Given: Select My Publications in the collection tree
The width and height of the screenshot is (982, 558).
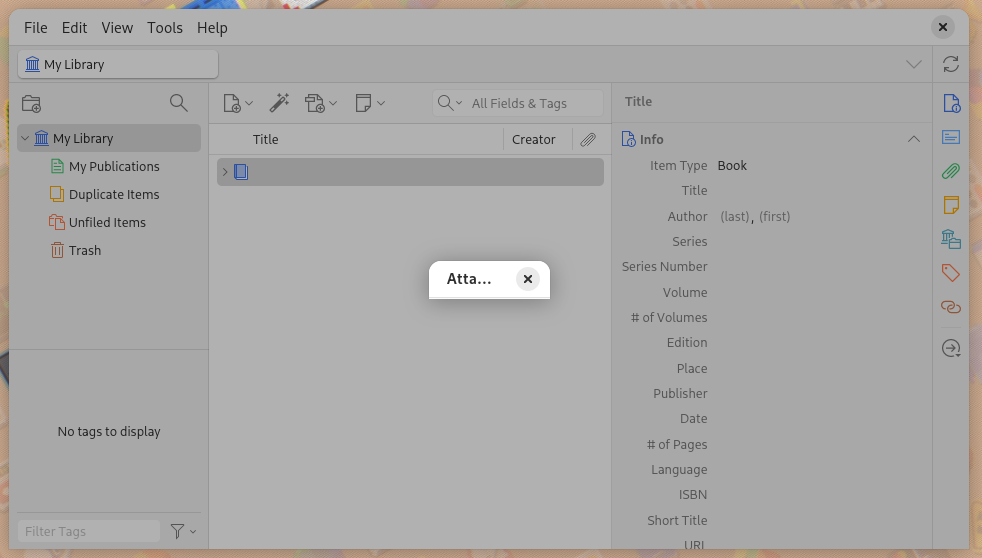Looking at the screenshot, I should coord(114,167).
